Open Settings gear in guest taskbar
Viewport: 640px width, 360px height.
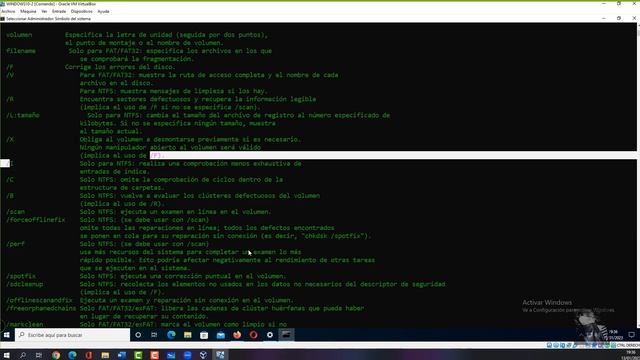[270, 335]
